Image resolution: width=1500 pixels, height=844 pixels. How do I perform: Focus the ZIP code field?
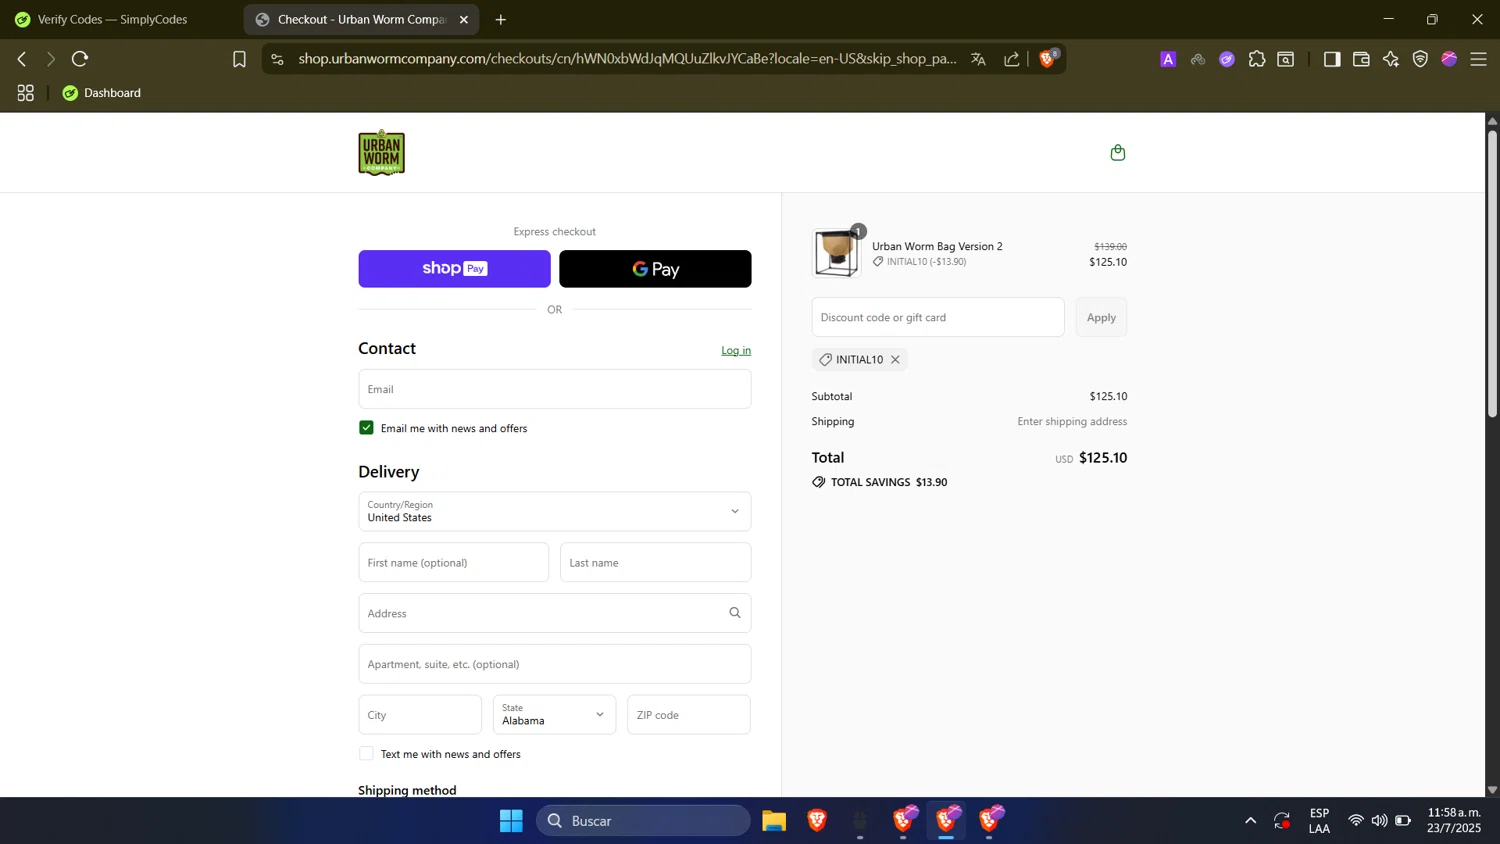click(689, 715)
